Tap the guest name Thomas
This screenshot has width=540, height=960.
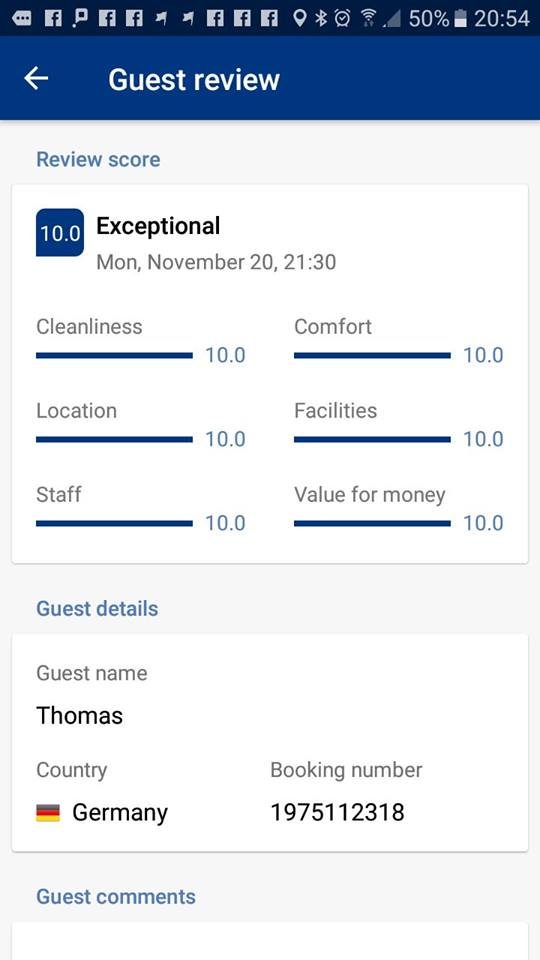click(80, 715)
